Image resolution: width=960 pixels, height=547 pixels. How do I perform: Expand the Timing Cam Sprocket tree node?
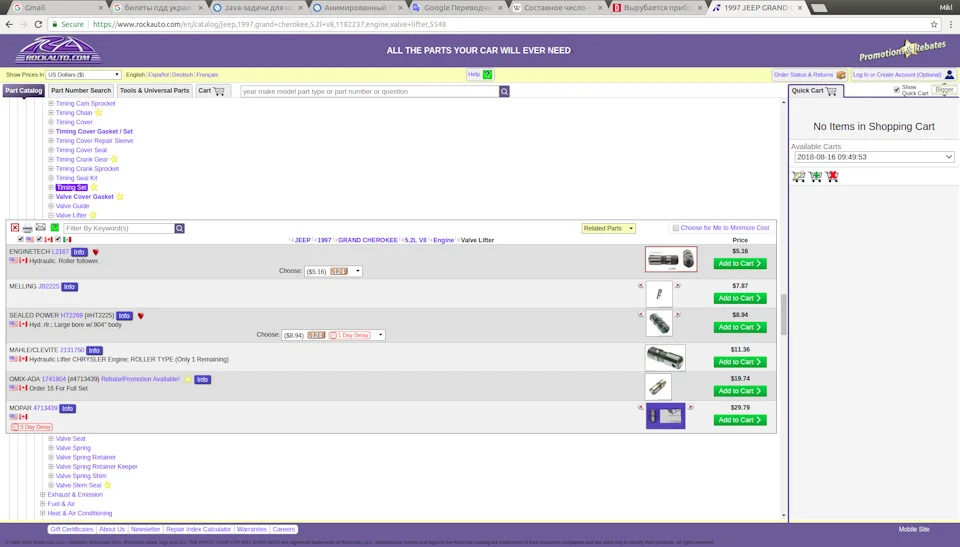(x=51, y=104)
